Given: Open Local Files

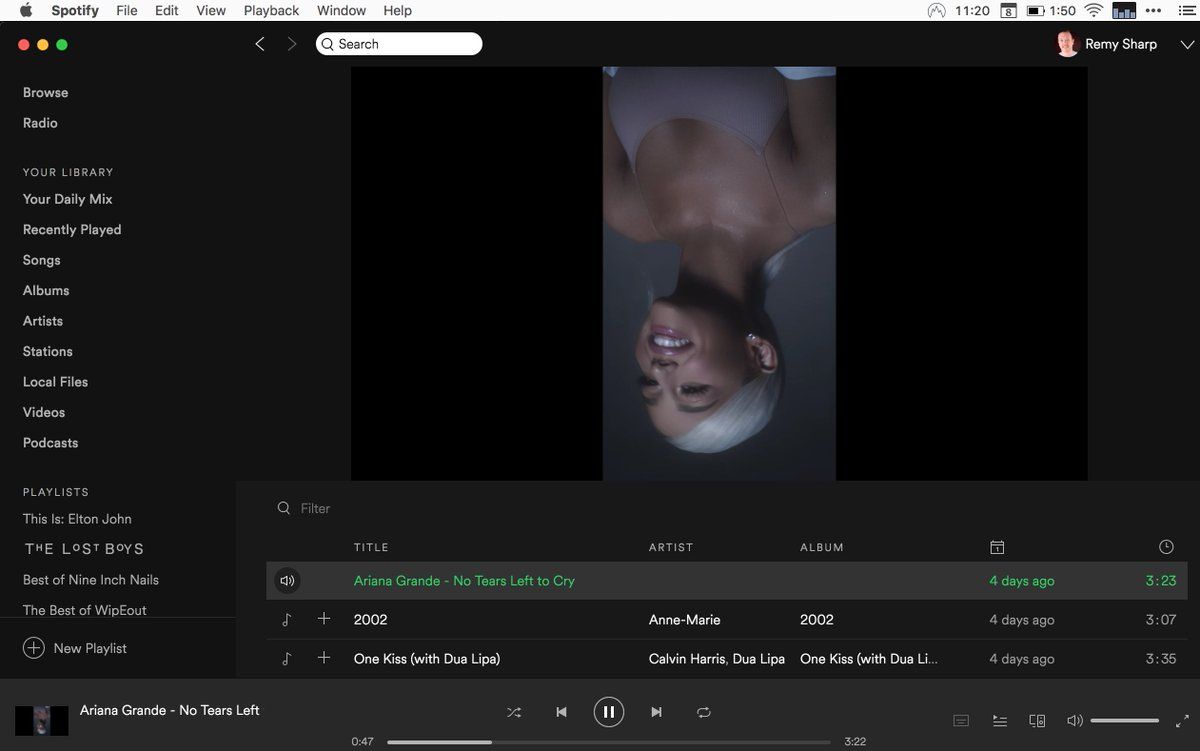Looking at the screenshot, I should (55, 382).
